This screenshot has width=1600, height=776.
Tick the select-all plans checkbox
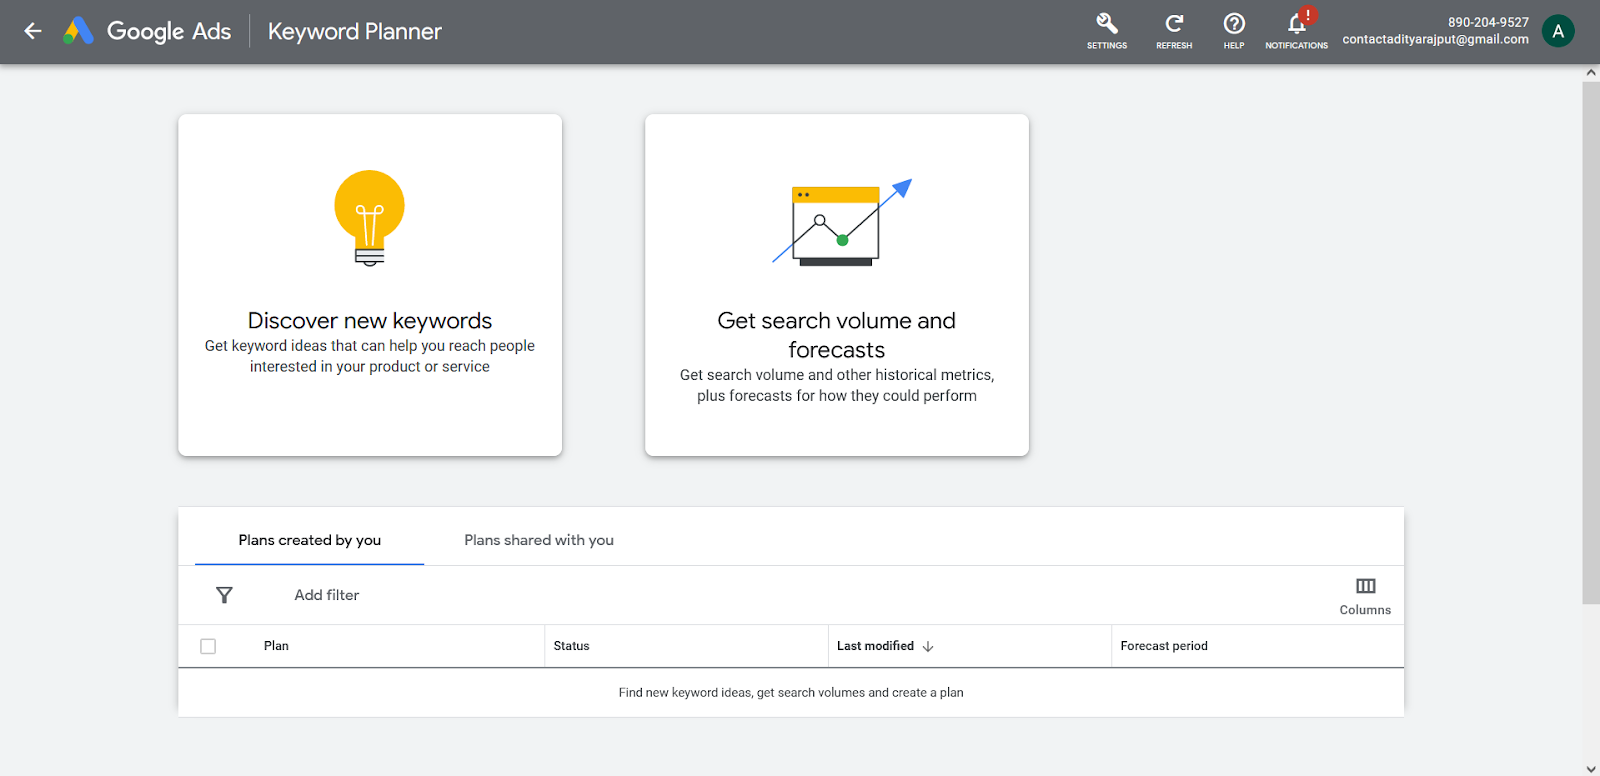(208, 646)
